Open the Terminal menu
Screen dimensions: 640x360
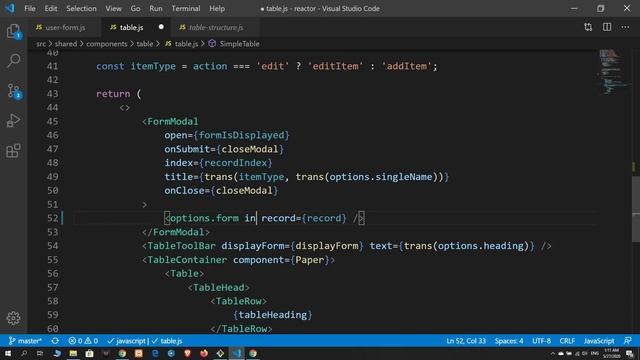(x=186, y=8)
